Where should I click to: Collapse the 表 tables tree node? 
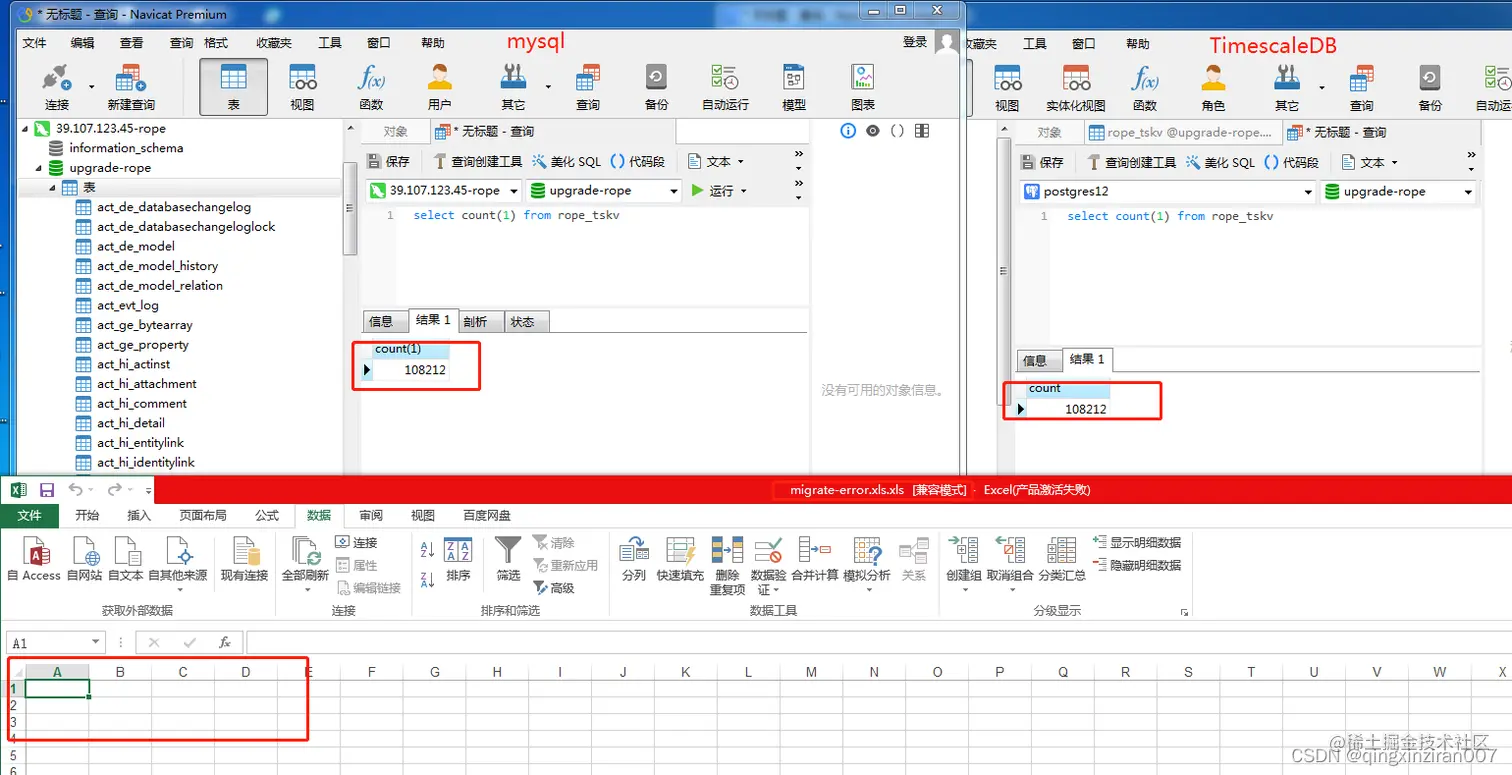(53, 188)
